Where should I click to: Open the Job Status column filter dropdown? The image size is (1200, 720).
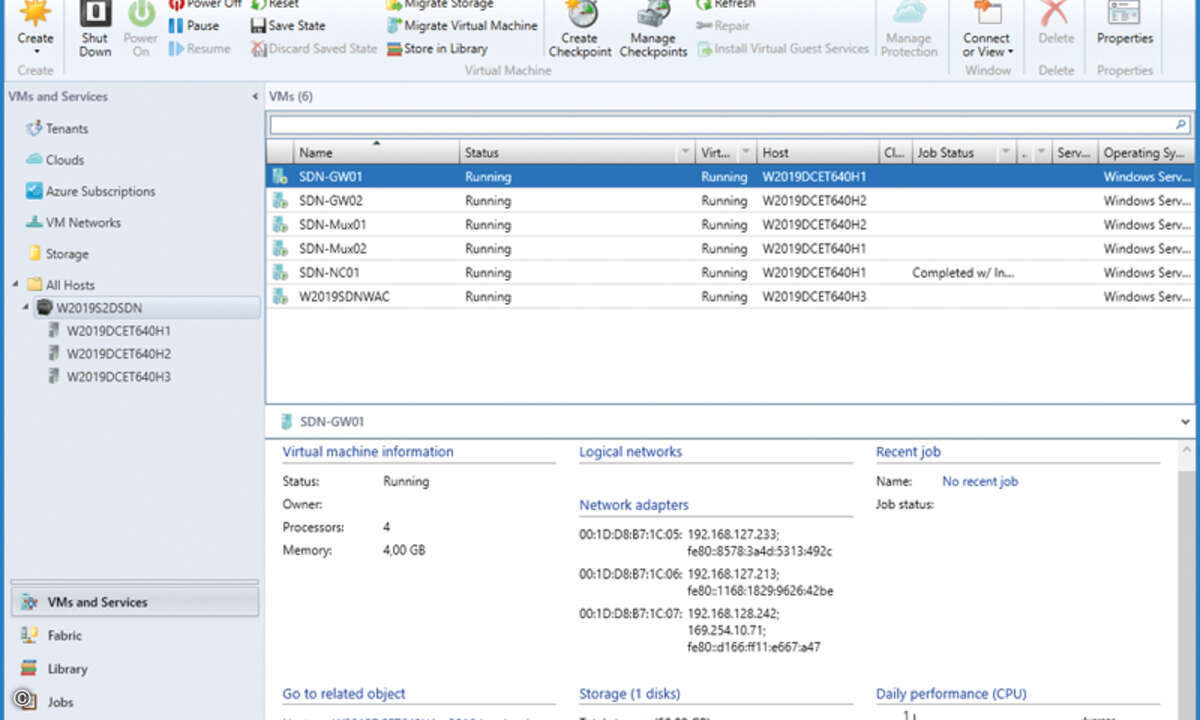[x=1005, y=153]
